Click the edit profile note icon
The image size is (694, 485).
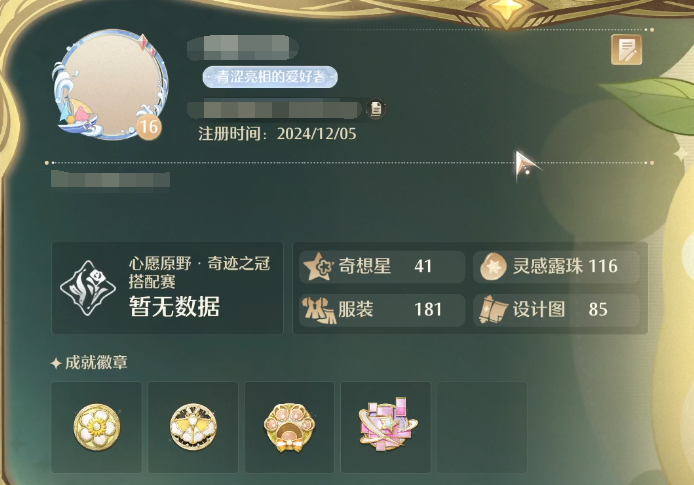[x=626, y=50]
